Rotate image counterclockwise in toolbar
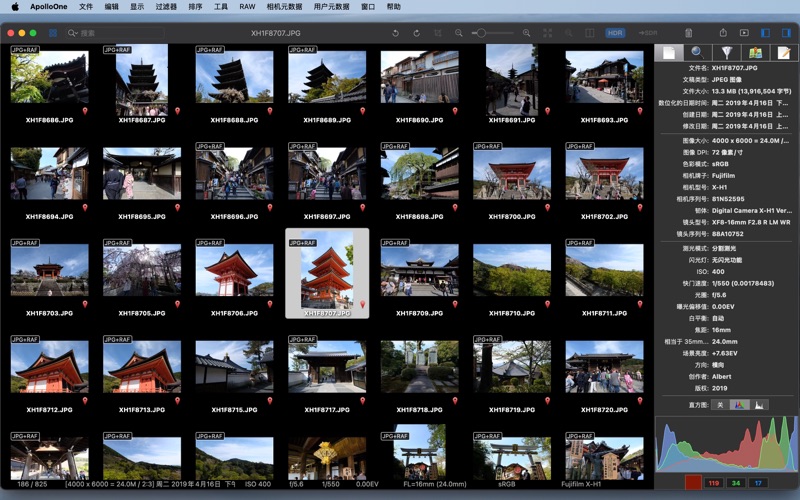Image resolution: width=800 pixels, height=500 pixels. [x=395, y=33]
